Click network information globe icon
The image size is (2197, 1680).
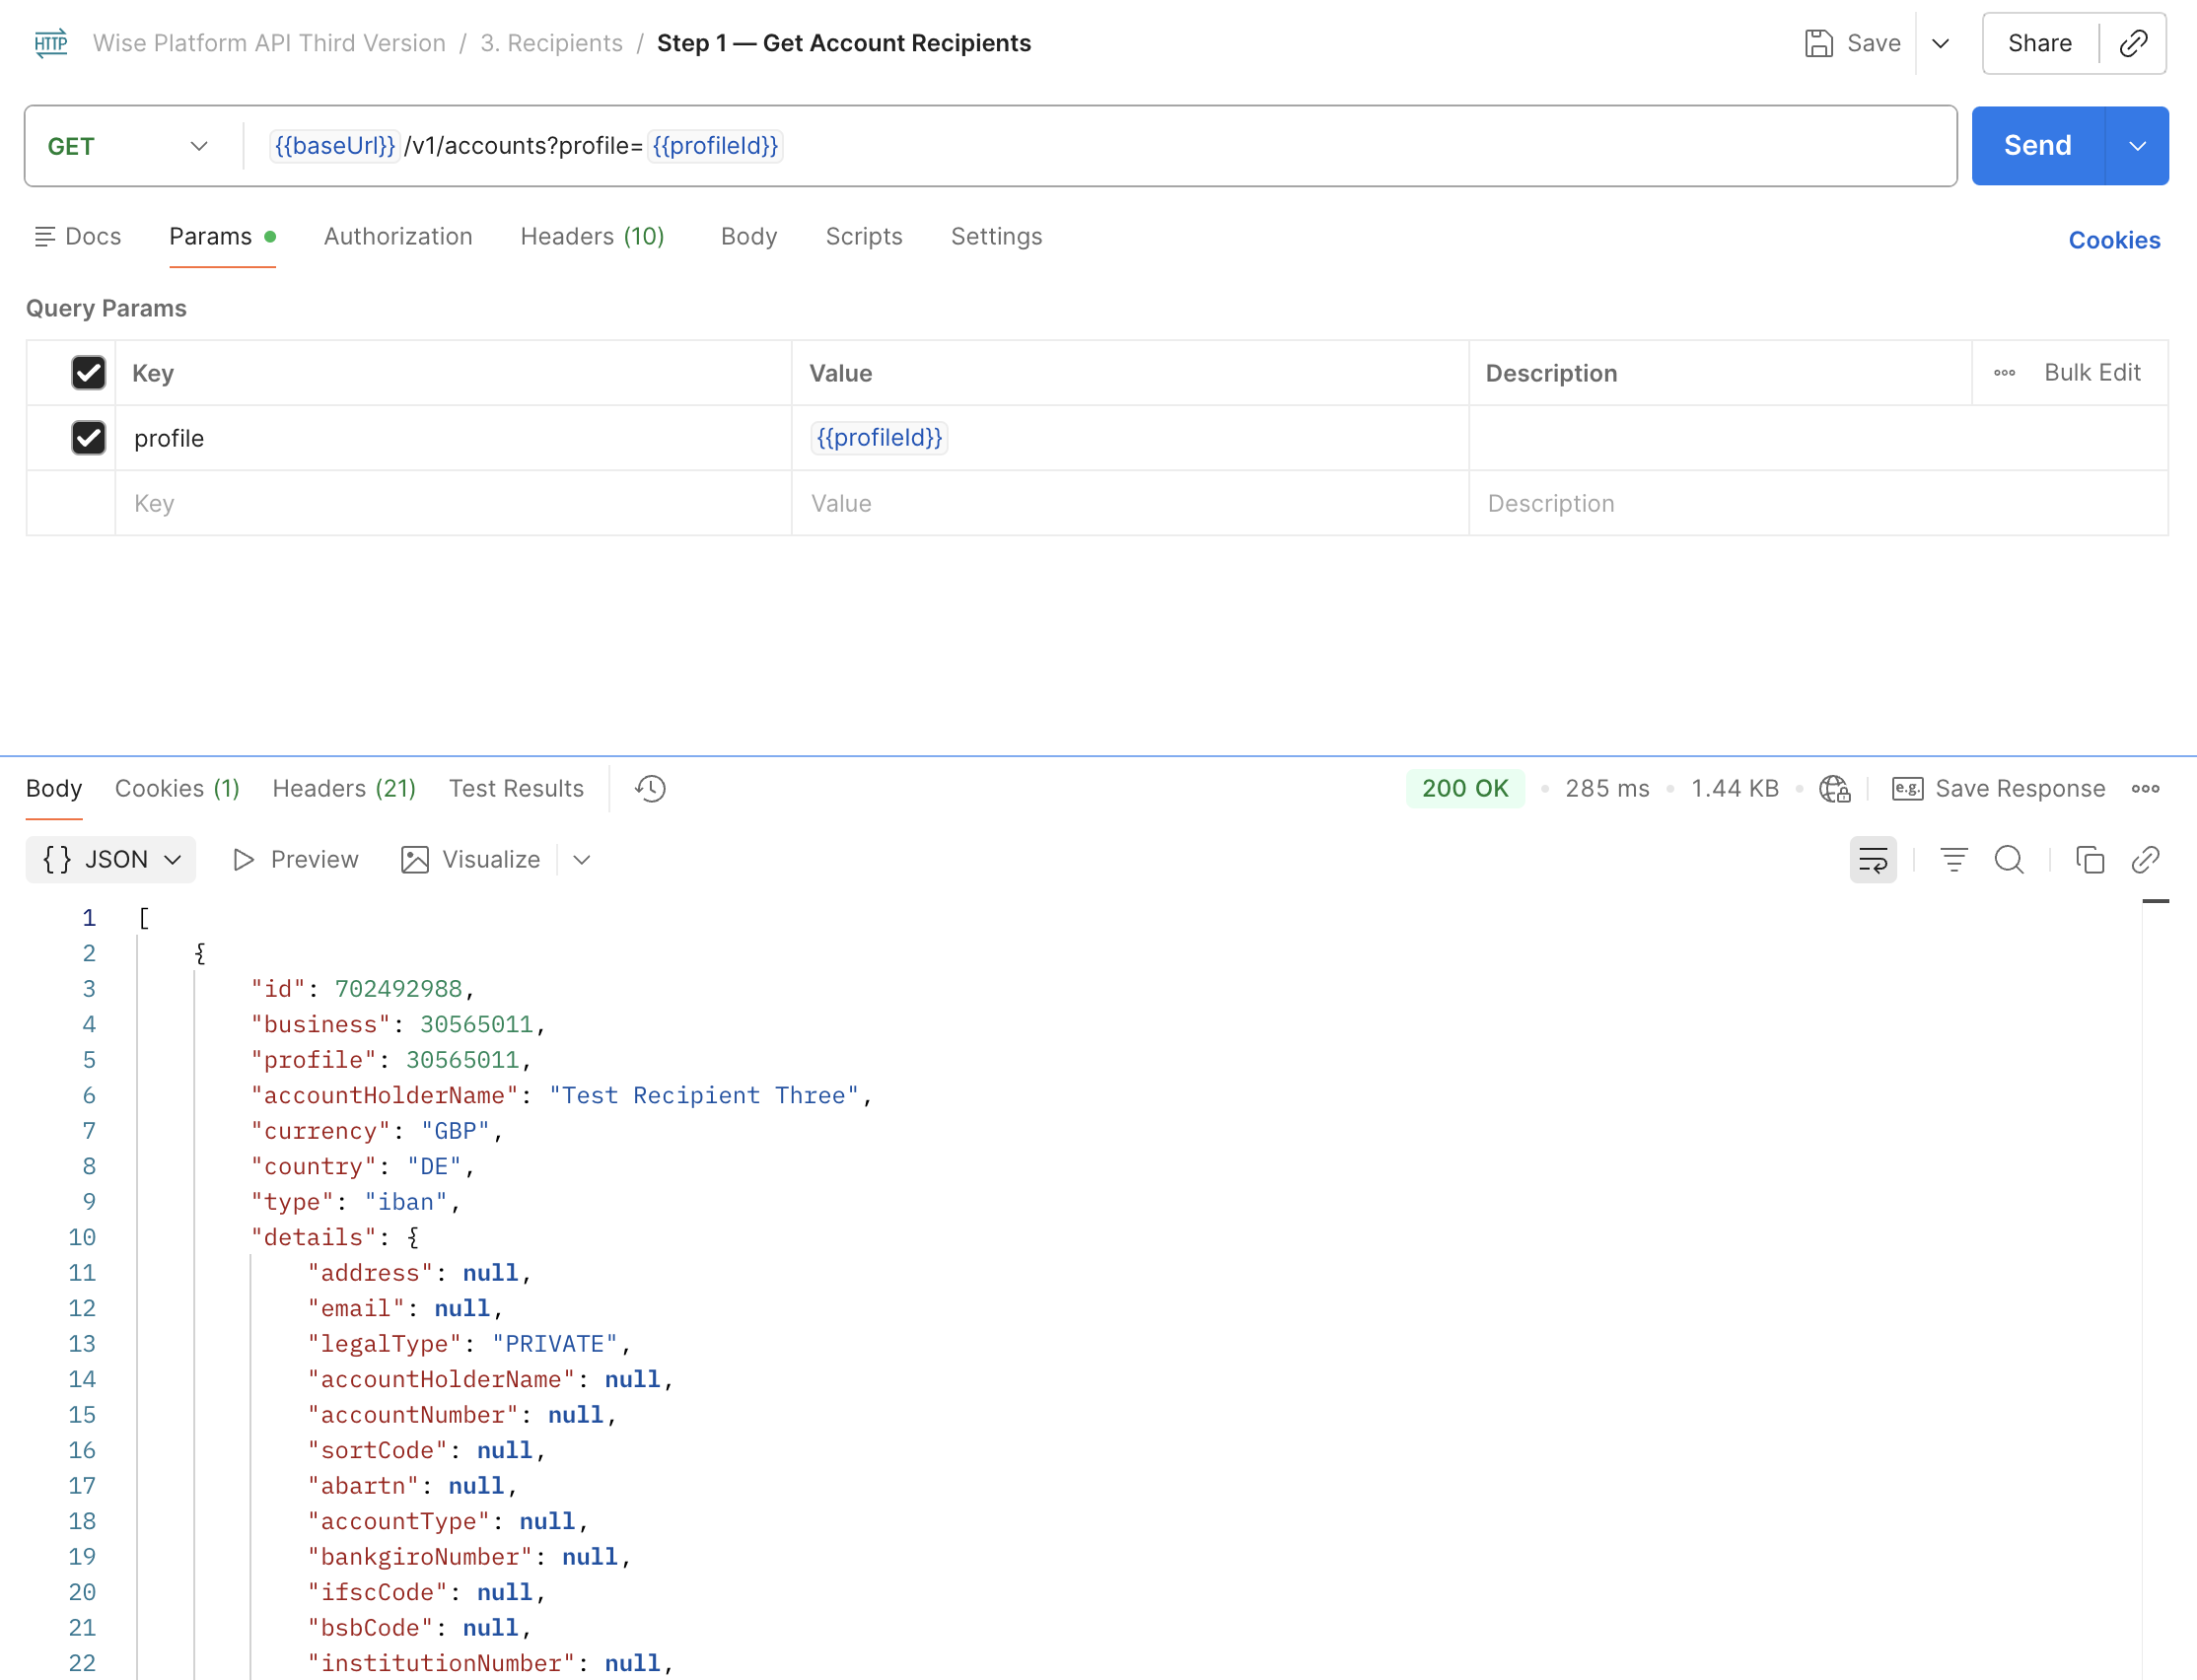[1834, 788]
